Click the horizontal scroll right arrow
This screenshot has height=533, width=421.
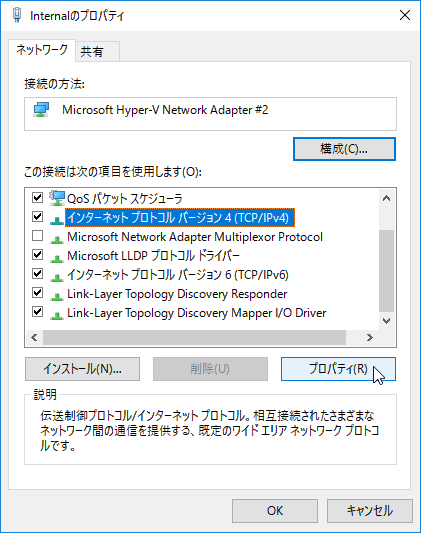pos(370,338)
